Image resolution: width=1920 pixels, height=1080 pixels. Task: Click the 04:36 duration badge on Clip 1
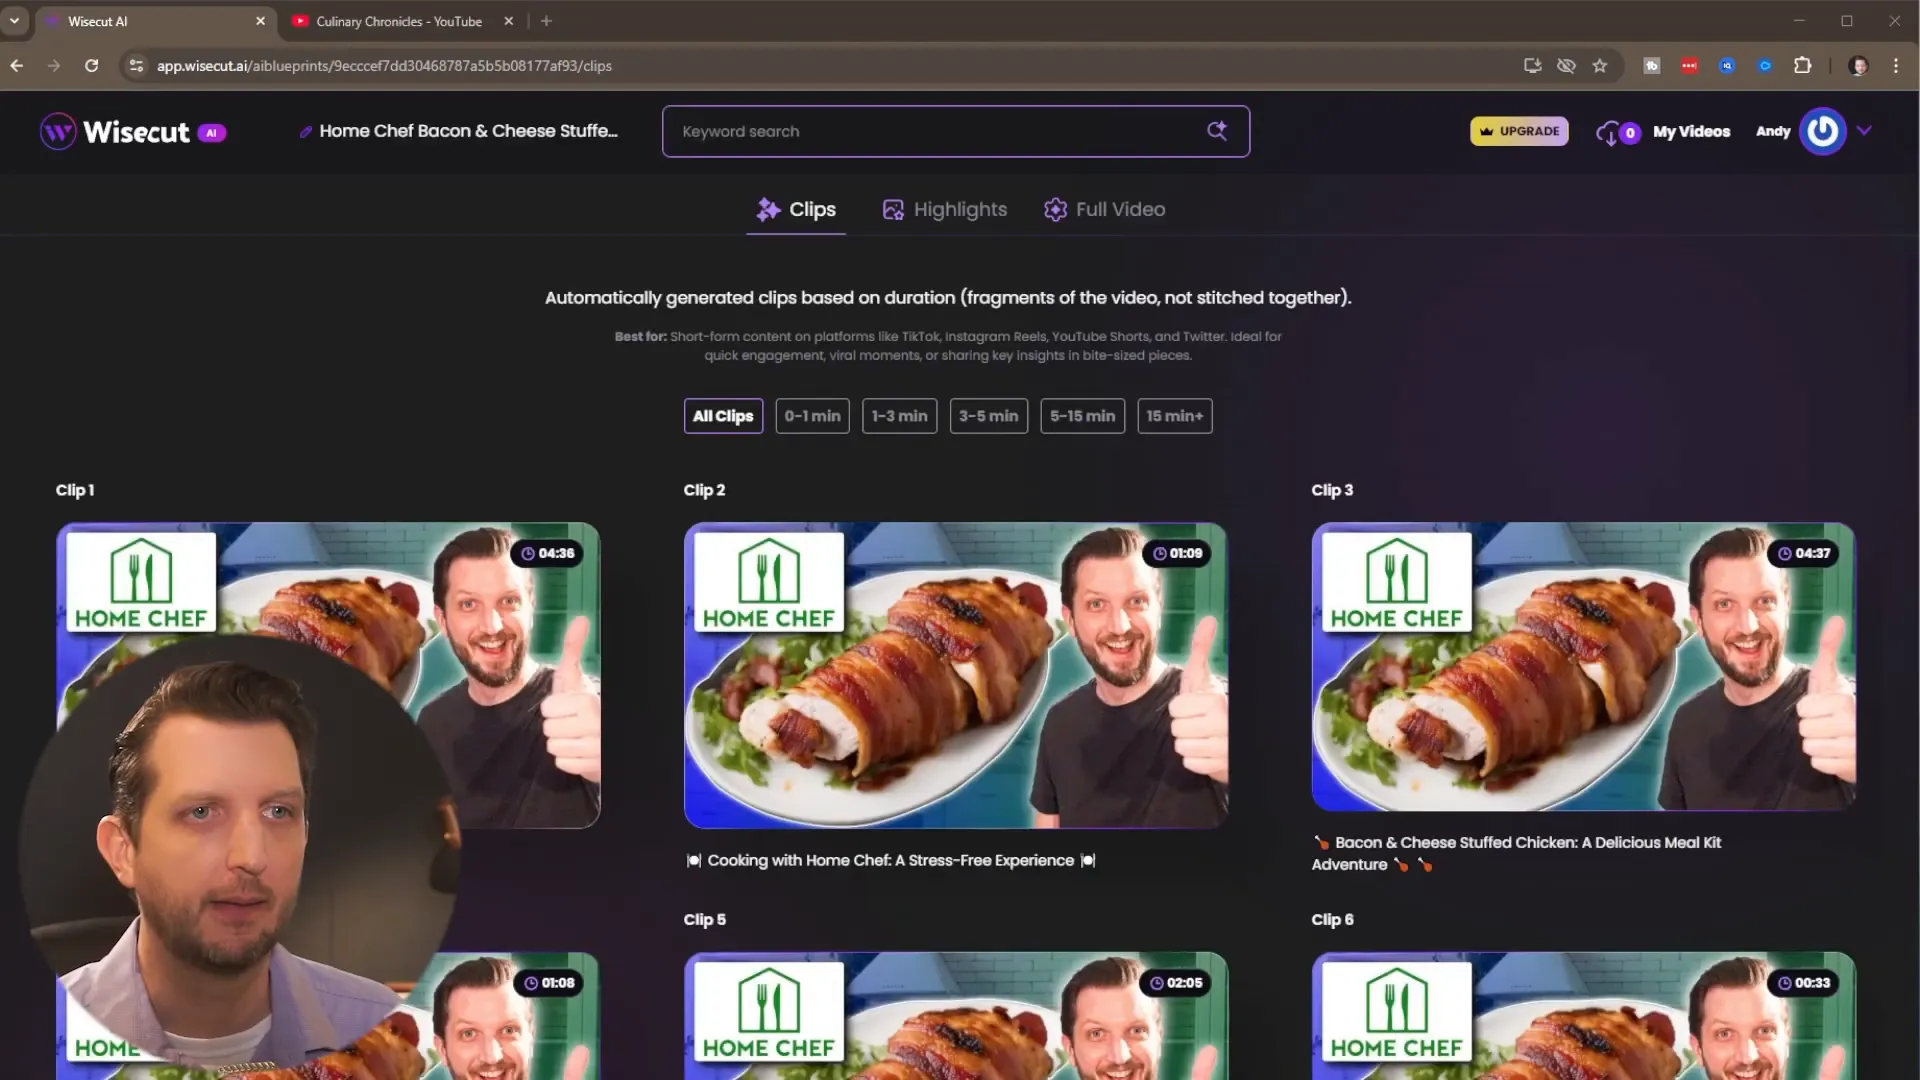pyautogui.click(x=547, y=553)
